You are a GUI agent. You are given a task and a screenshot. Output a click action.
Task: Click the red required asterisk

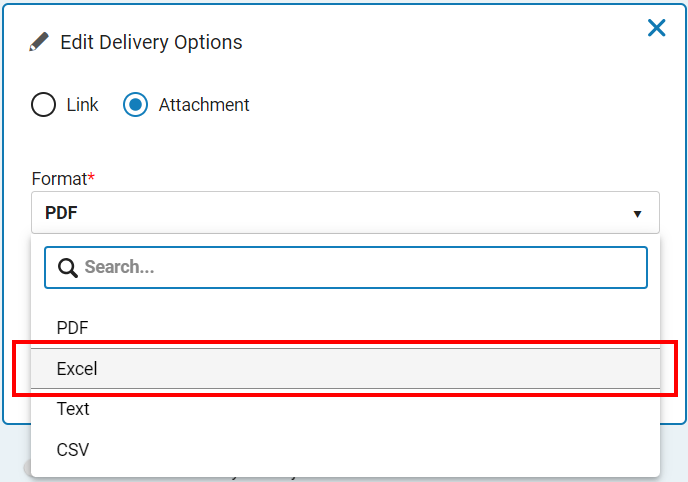point(91,176)
